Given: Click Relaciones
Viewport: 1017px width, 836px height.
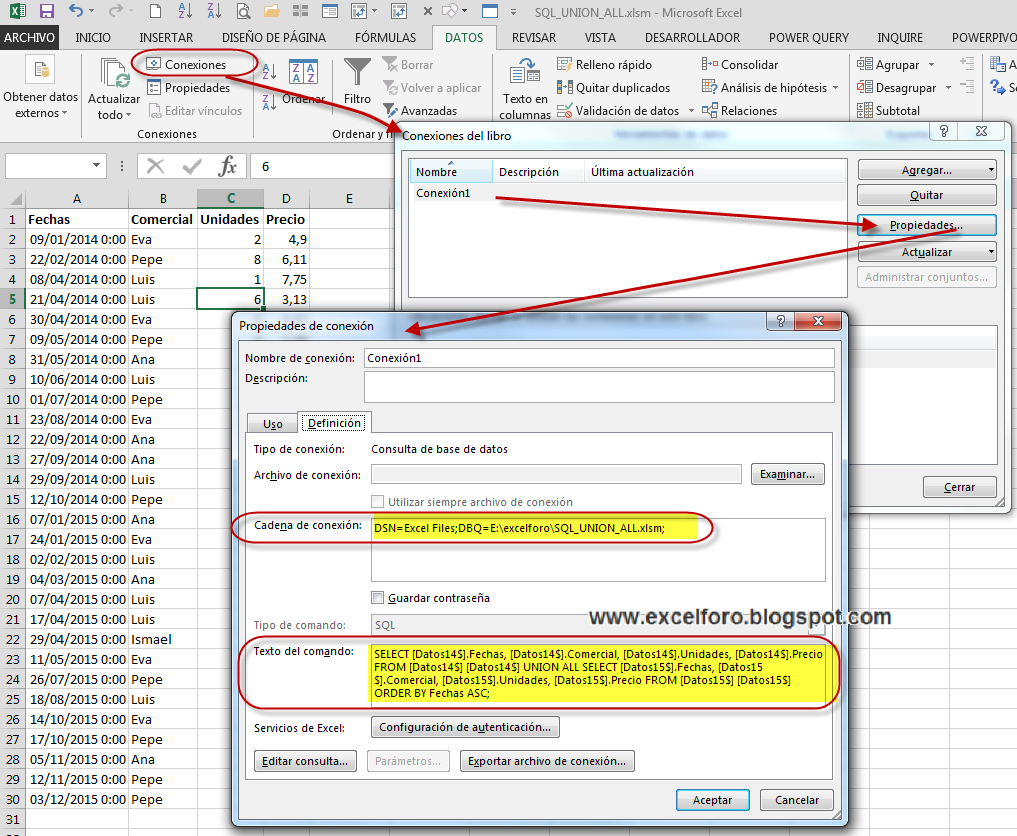Looking at the screenshot, I should (x=739, y=110).
